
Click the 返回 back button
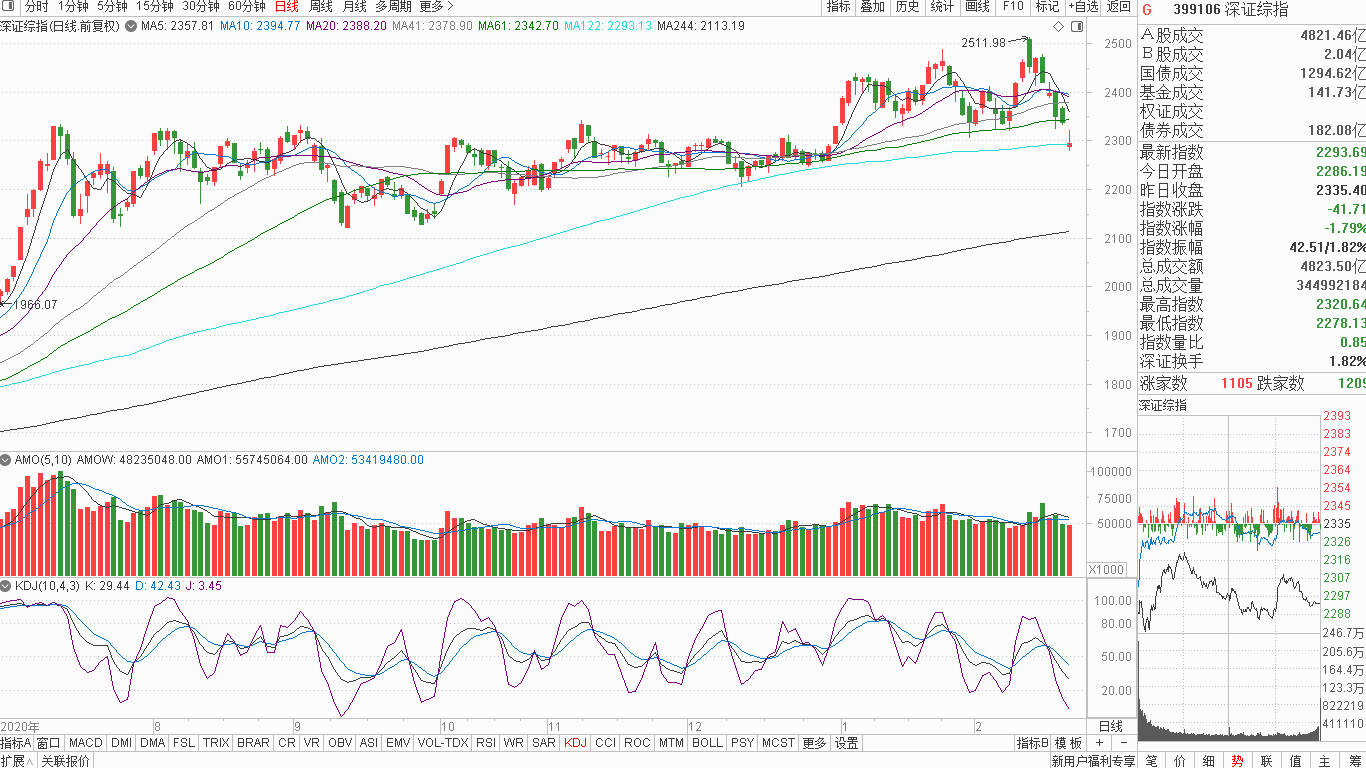[1118, 6]
